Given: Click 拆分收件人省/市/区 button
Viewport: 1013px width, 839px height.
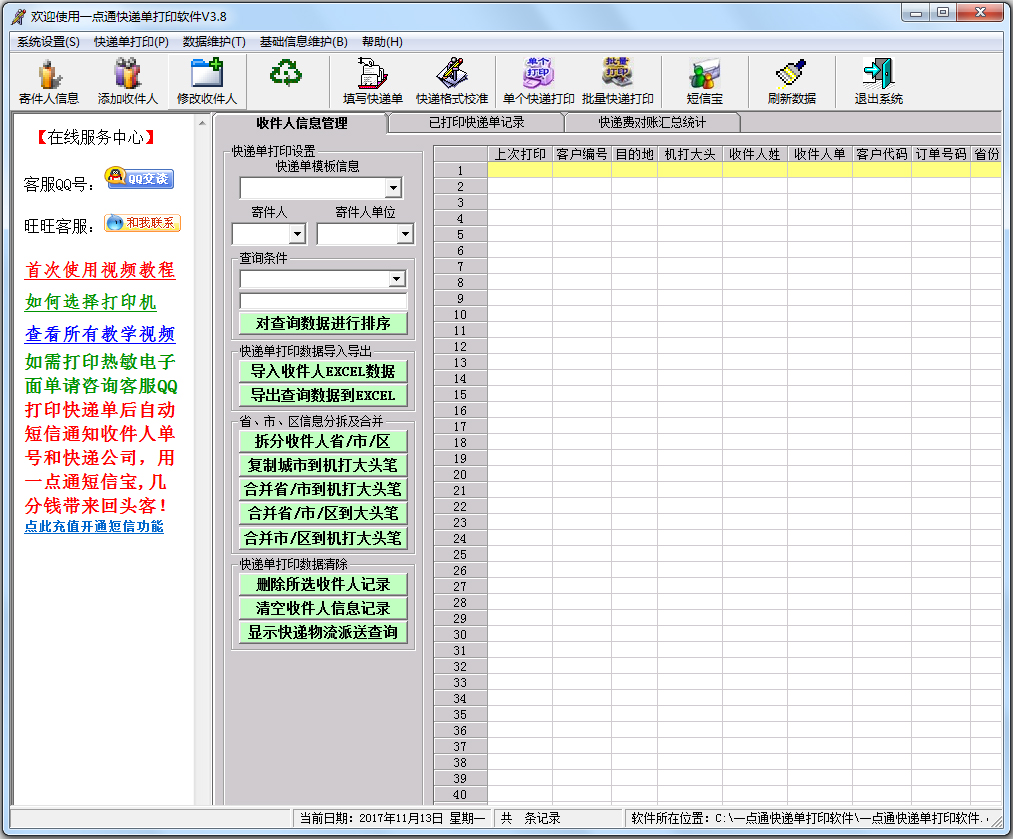Looking at the screenshot, I should tap(323, 441).
